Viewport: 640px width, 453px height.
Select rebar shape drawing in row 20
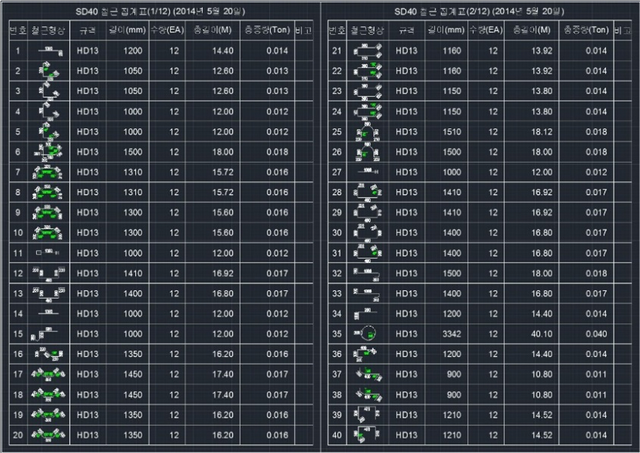pos(48,434)
